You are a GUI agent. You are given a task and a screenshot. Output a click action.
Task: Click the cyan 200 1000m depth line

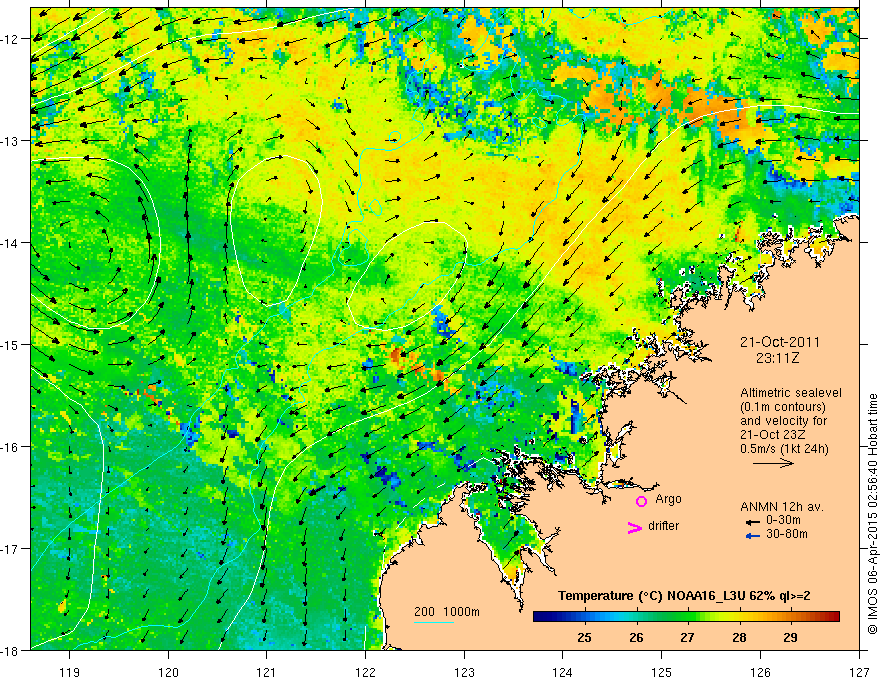click(x=434, y=622)
